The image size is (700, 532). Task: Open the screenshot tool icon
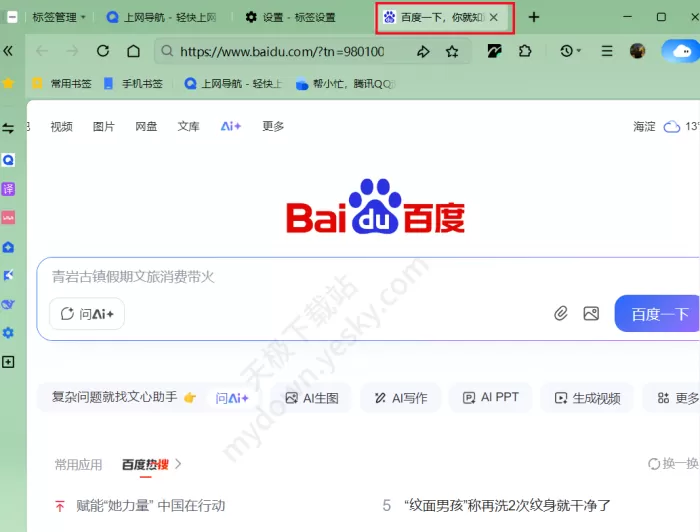point(494,51)
